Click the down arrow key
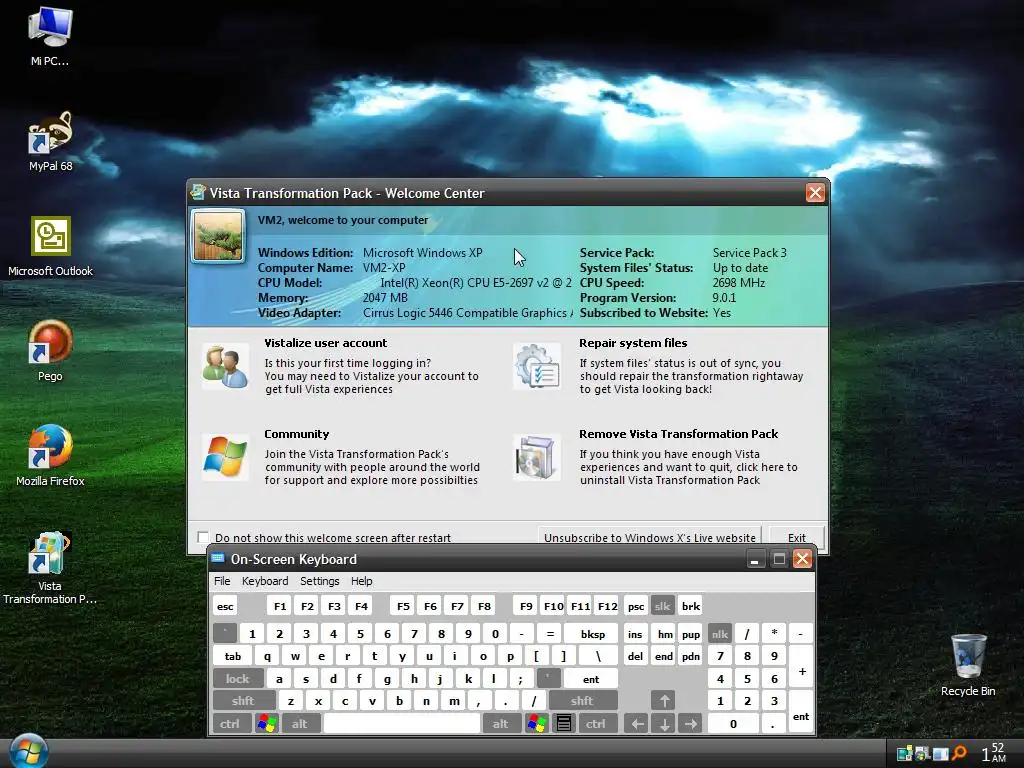Image resolution: width=1024 pixels, height=768 pixels. [664, 724]
